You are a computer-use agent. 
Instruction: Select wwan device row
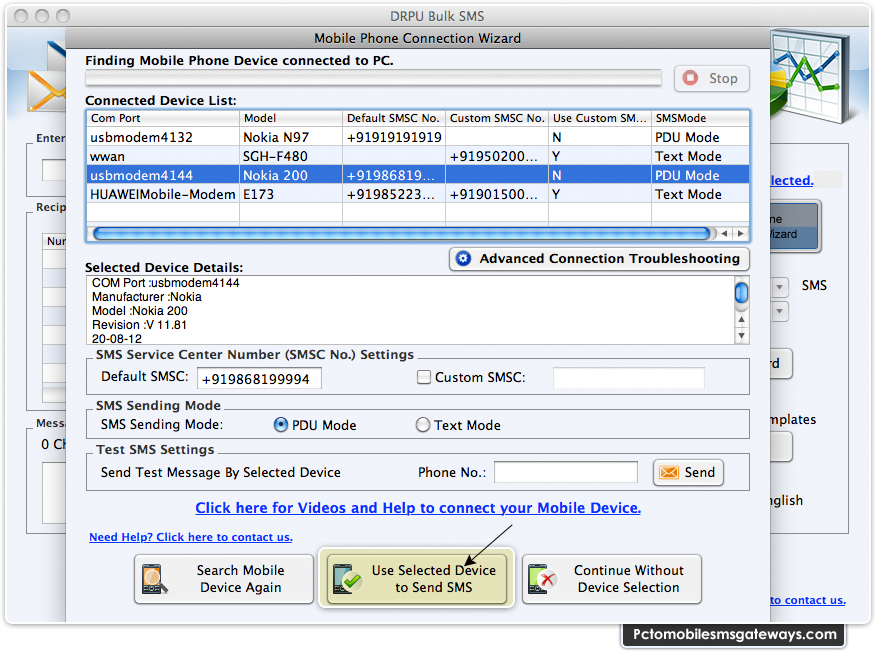tap(418, 156)
